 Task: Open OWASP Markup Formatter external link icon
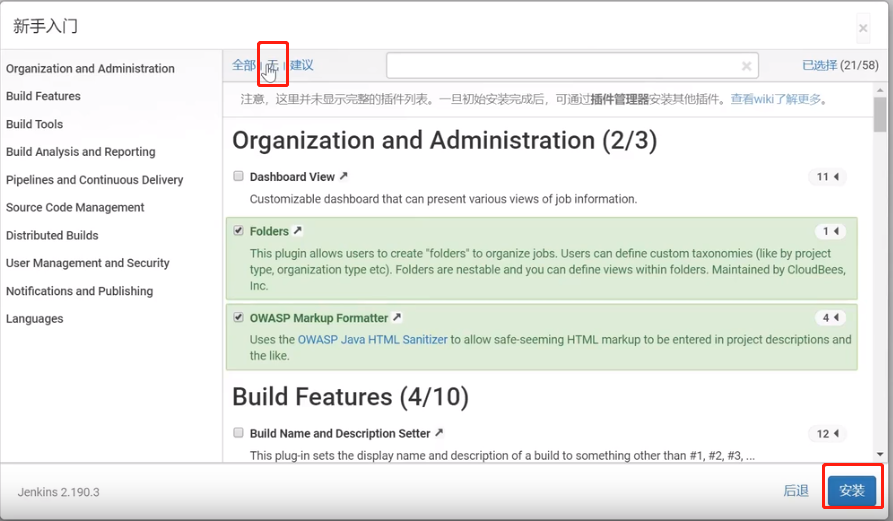tap(397, 317)
